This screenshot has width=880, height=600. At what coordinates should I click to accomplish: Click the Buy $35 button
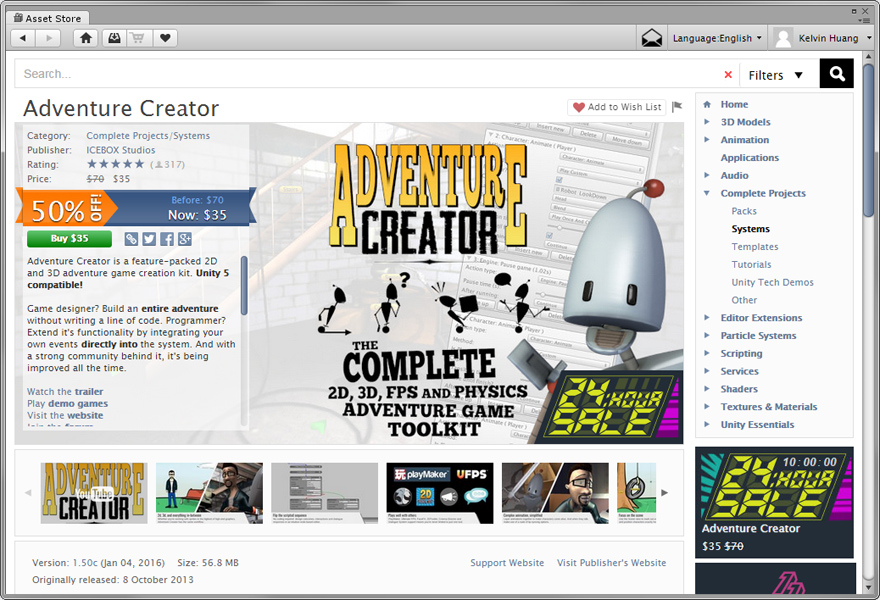(x=69, y=239)
